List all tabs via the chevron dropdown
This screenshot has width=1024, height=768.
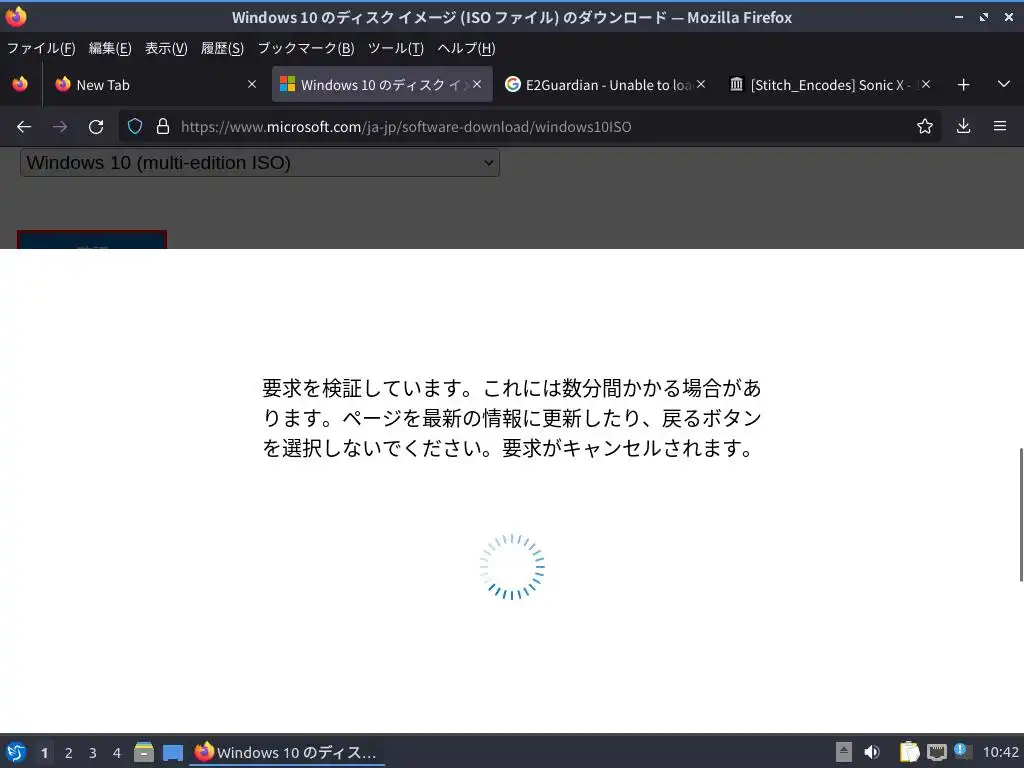tap(1004, 84)
